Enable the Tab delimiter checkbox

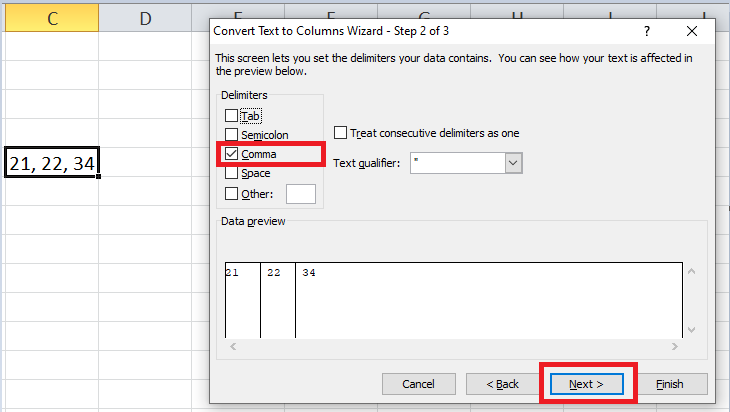click(x=233, y=116)
